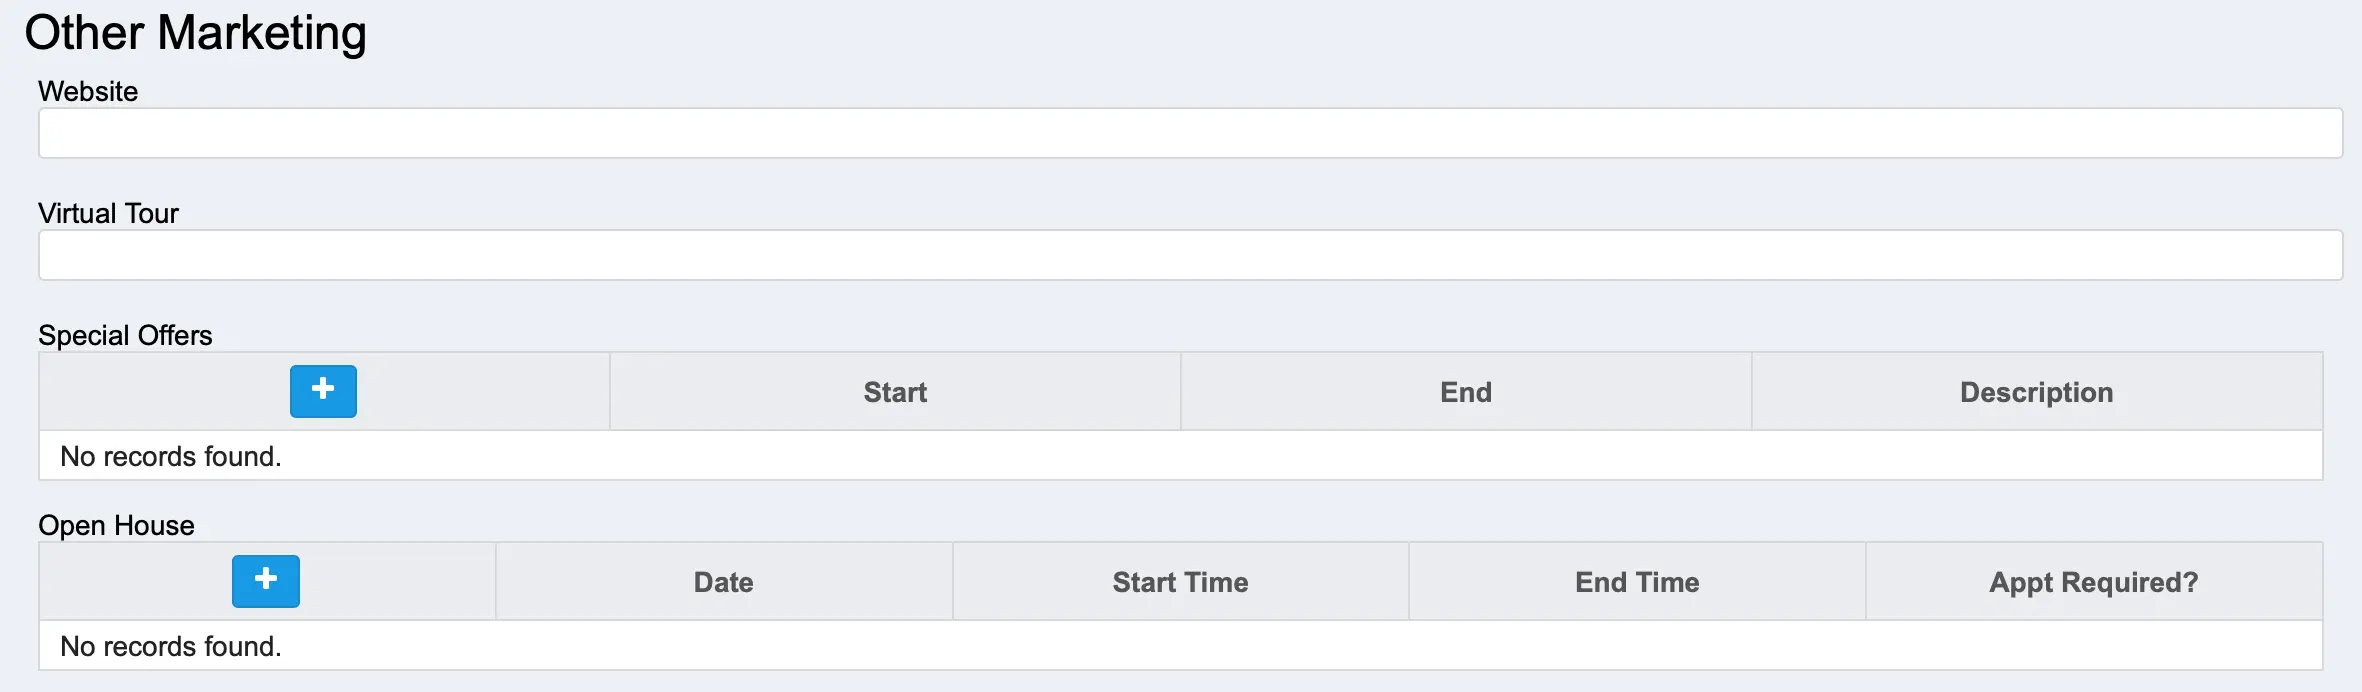
Task: Add a new Open House record
Action: click(266, 581)
